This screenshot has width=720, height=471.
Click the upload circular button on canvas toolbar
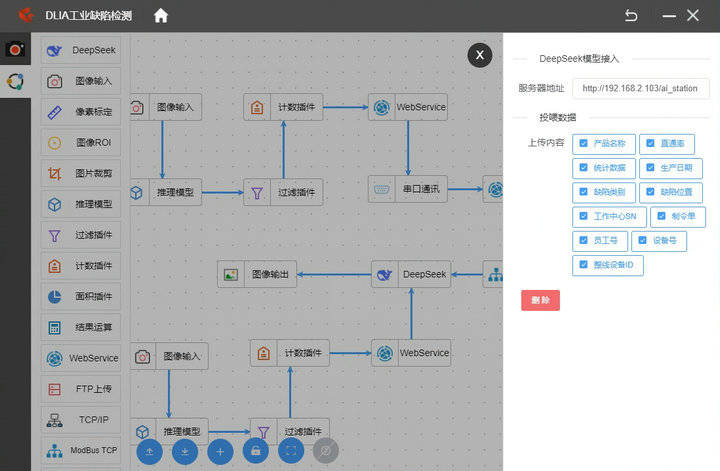(150, 452)
